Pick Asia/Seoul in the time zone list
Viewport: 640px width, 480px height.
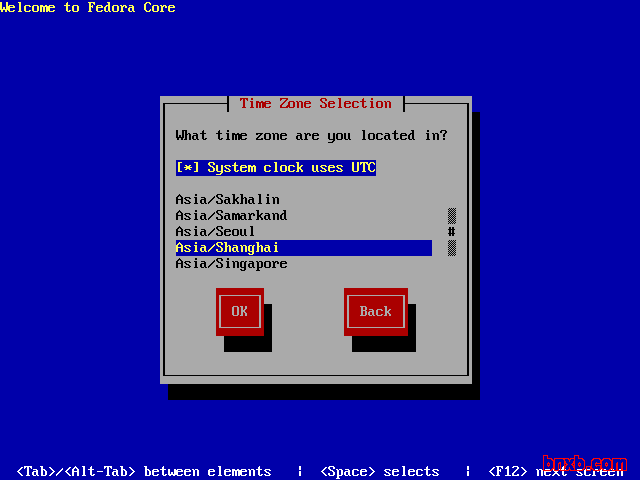point(215,232)
